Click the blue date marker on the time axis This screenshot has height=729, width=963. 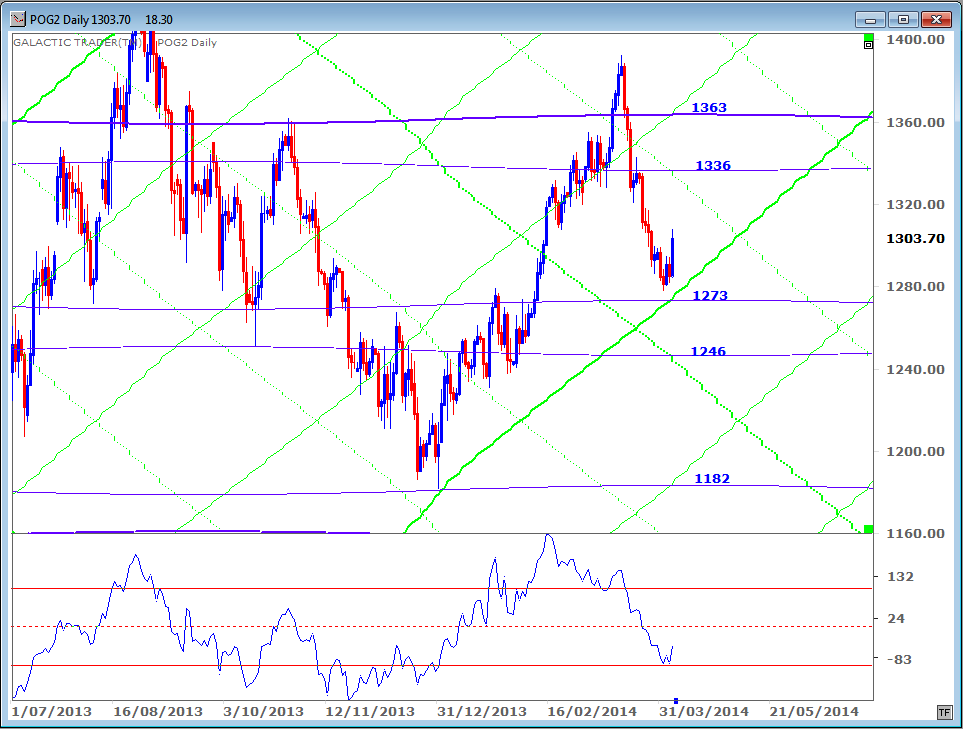pos(676,701)
